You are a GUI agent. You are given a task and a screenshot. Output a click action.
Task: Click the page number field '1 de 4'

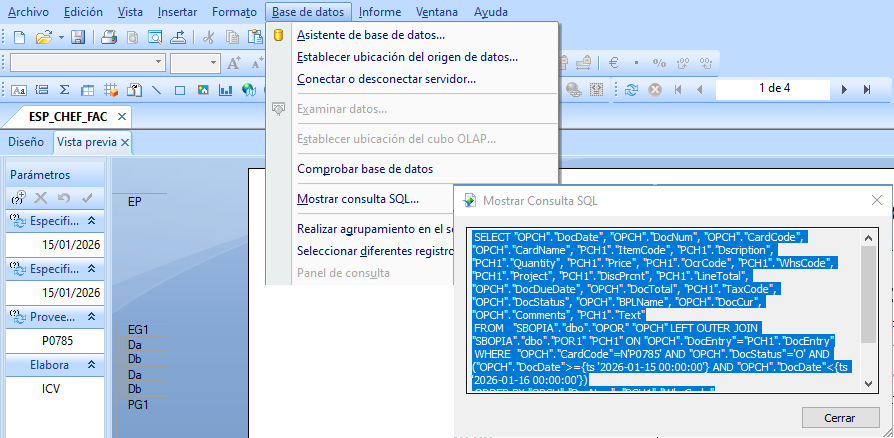point(774,88)
